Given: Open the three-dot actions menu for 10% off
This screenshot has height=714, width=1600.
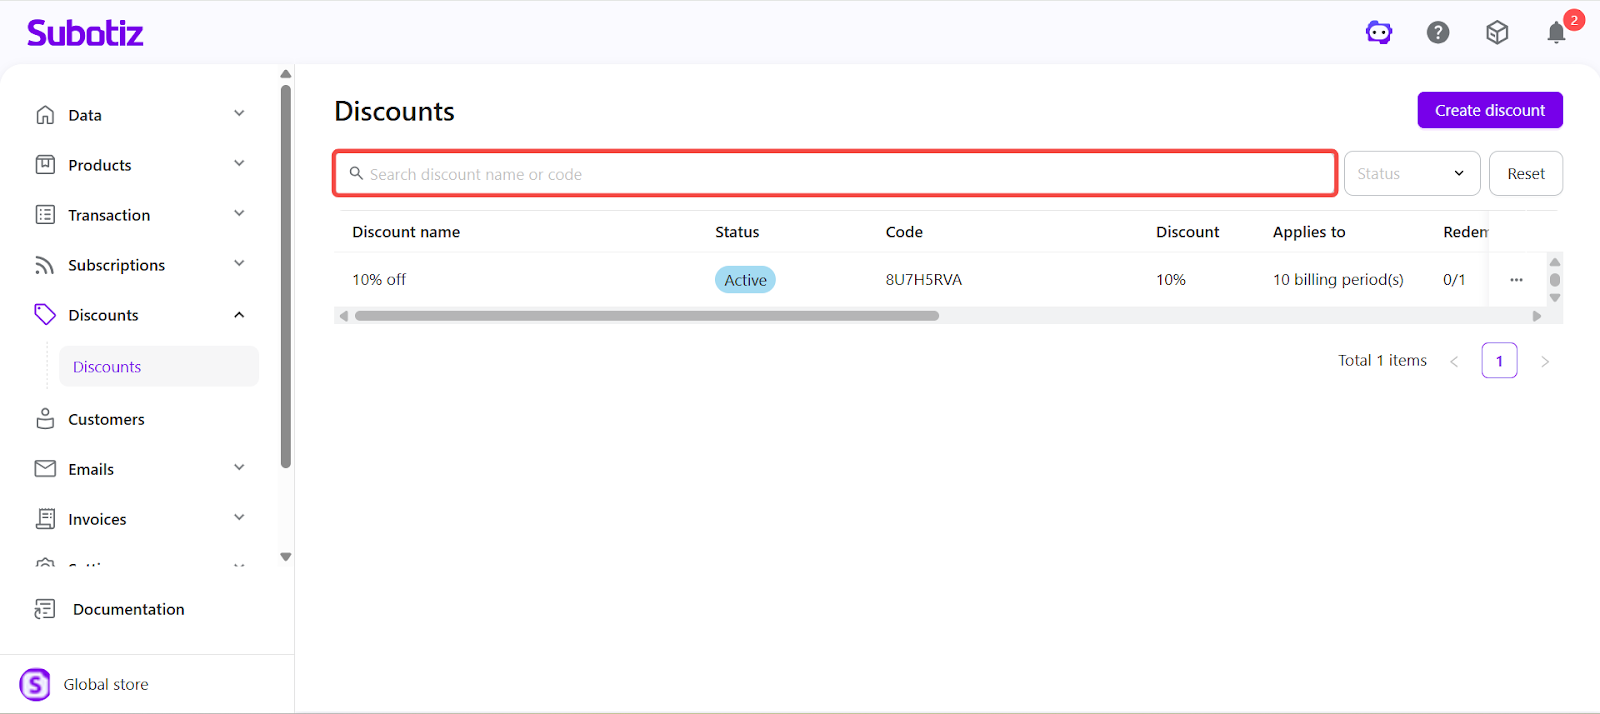Looking at the screenshot, I should [x=1516, y=280].
